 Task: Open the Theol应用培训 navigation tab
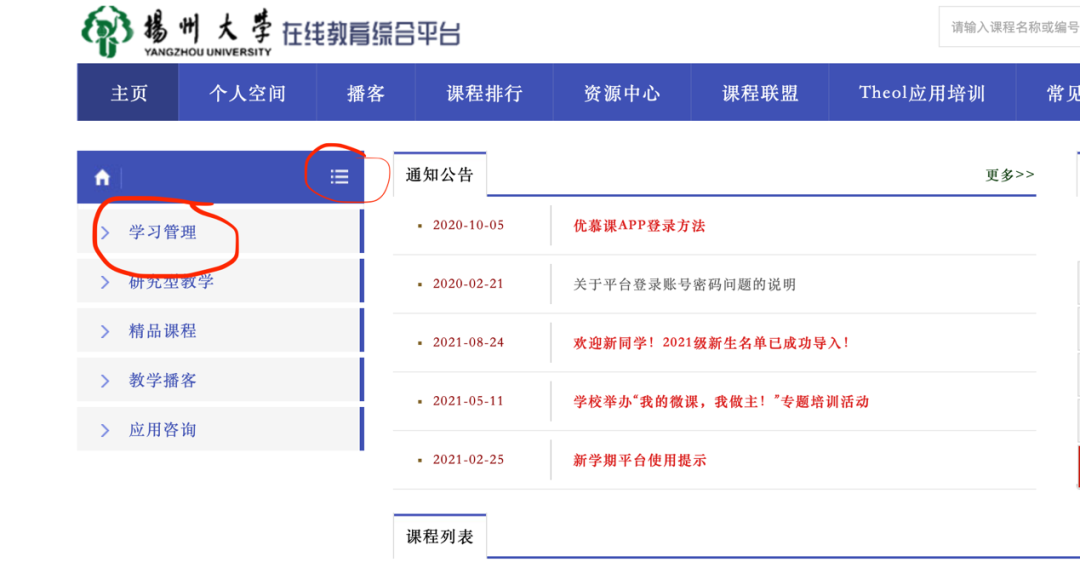[922, 92]
